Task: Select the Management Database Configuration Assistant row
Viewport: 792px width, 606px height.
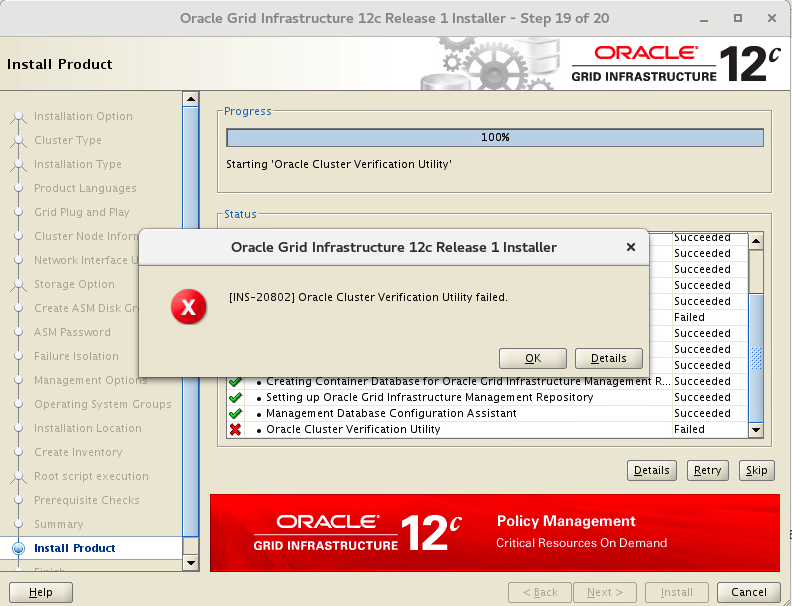Action: 487,413
